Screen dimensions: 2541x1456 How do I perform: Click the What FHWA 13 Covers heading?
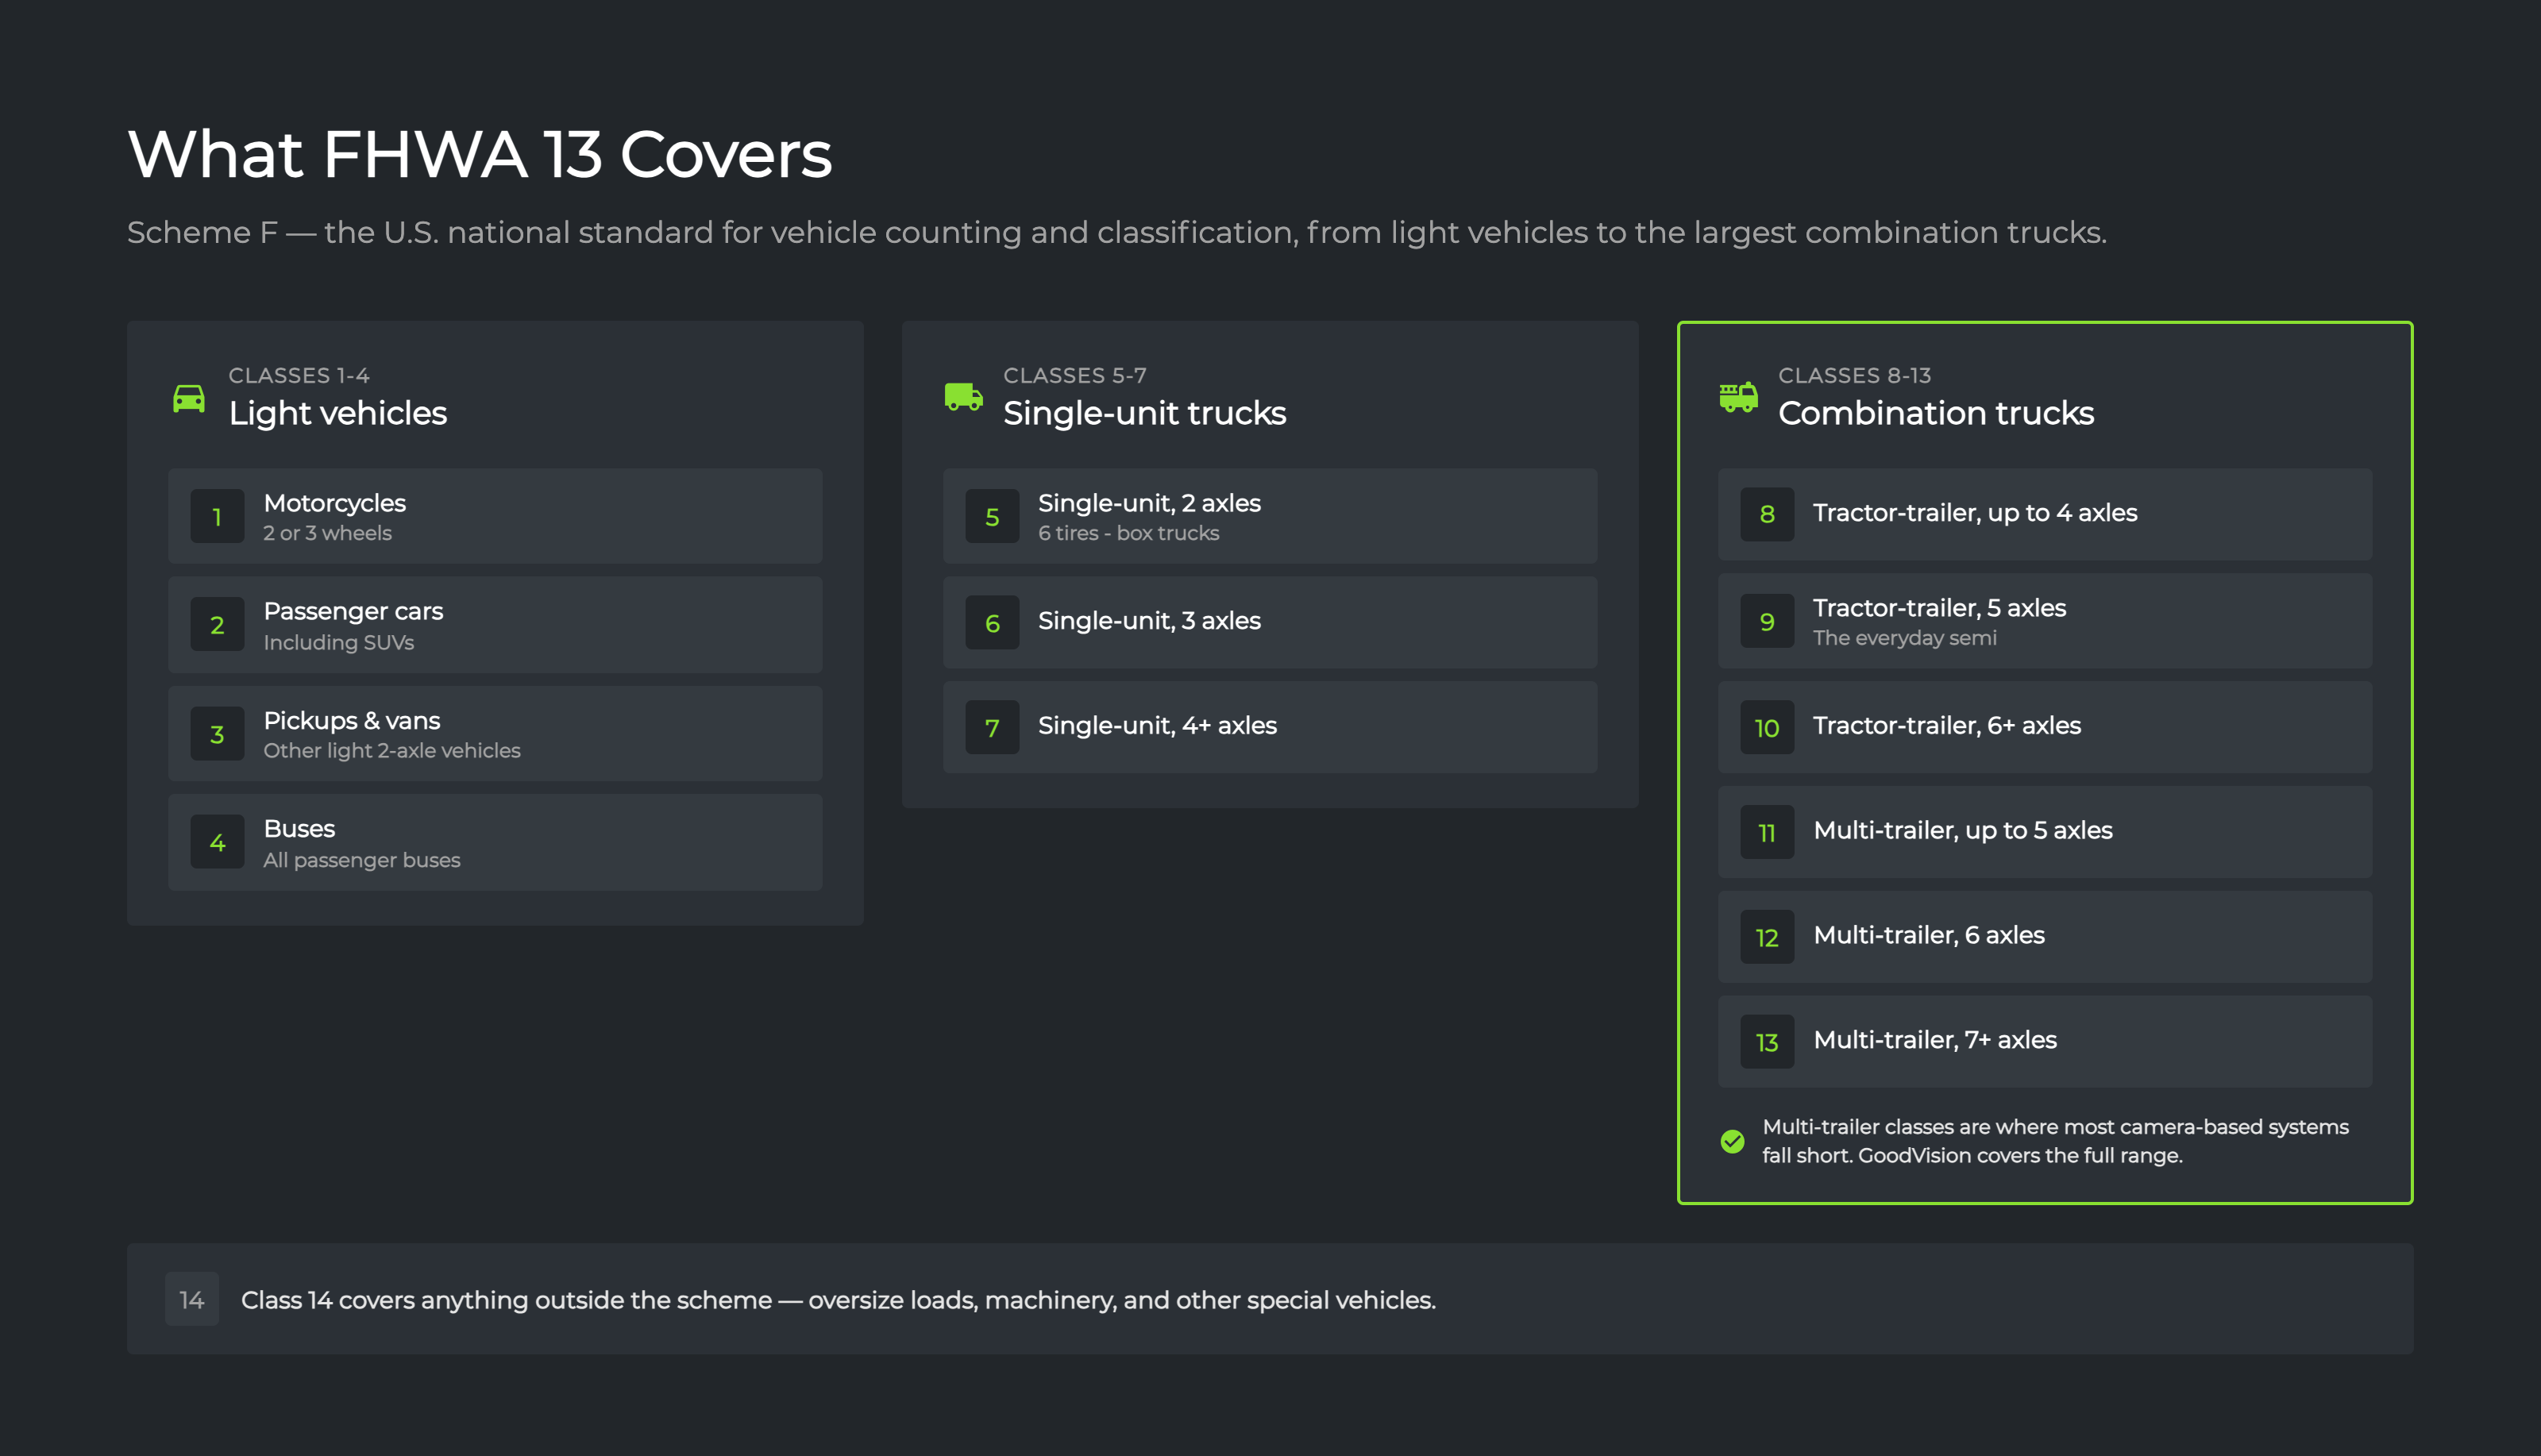click(480, 155)
